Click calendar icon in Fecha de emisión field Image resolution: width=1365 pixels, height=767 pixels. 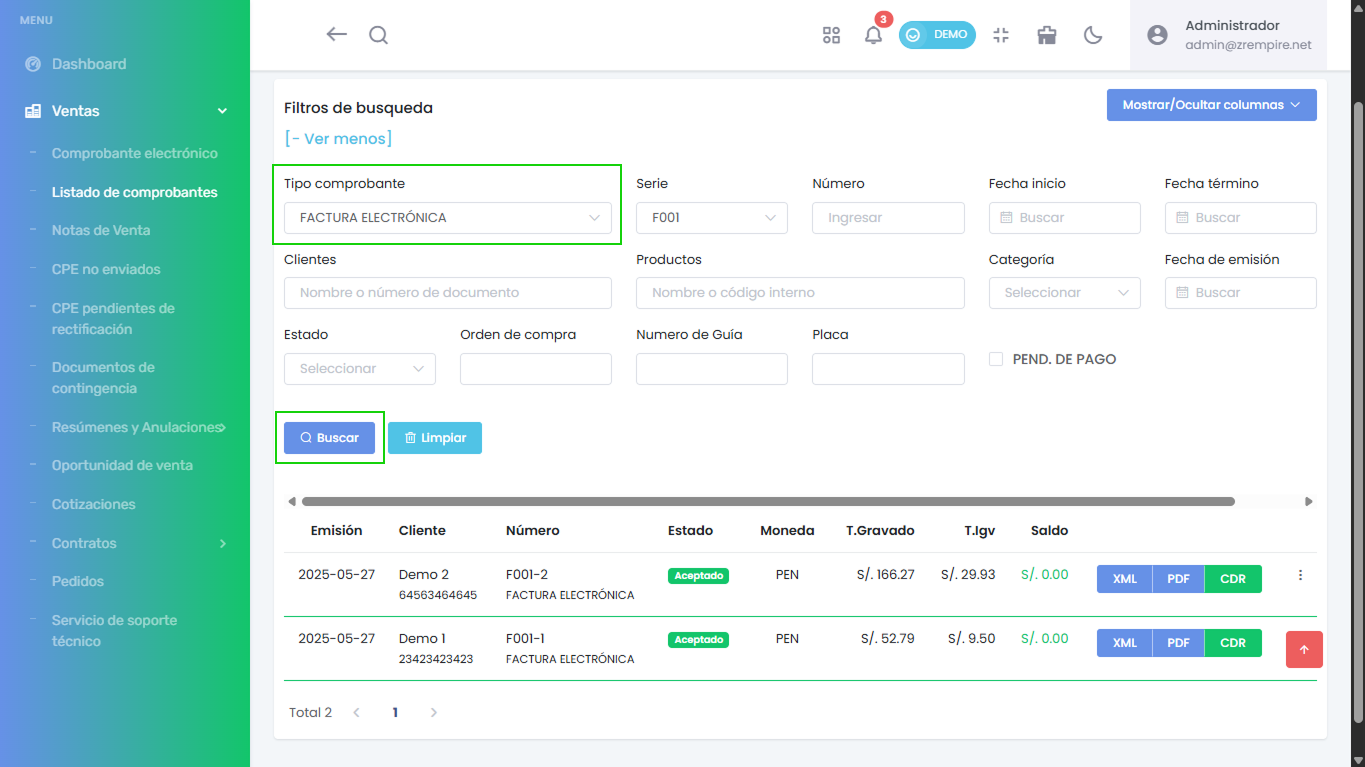coord(1183,293)
